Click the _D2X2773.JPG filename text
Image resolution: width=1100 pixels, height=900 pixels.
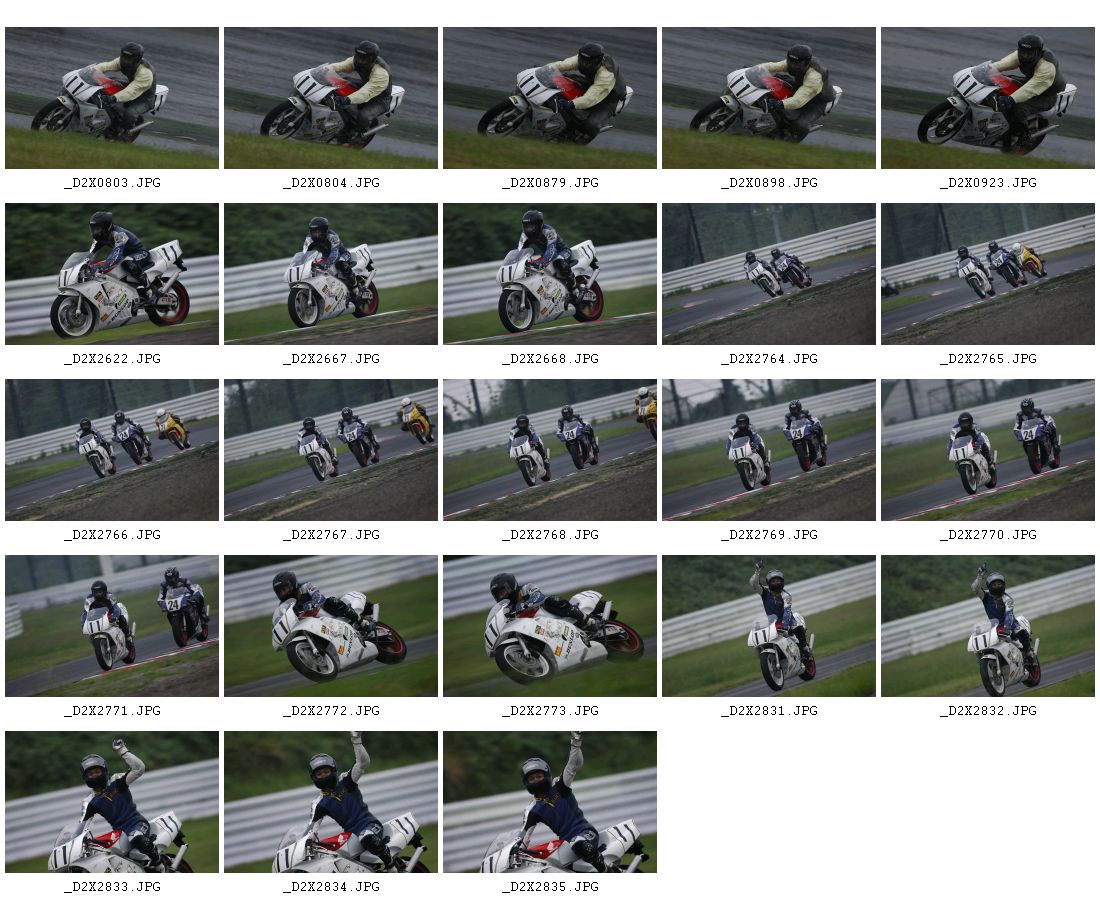pos(550,711)
